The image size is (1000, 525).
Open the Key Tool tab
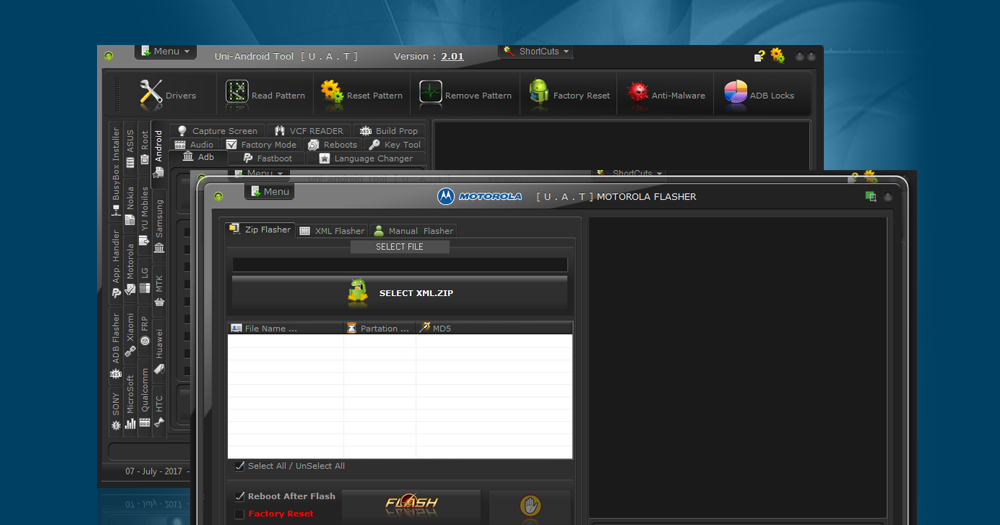(x=395, y=145)
